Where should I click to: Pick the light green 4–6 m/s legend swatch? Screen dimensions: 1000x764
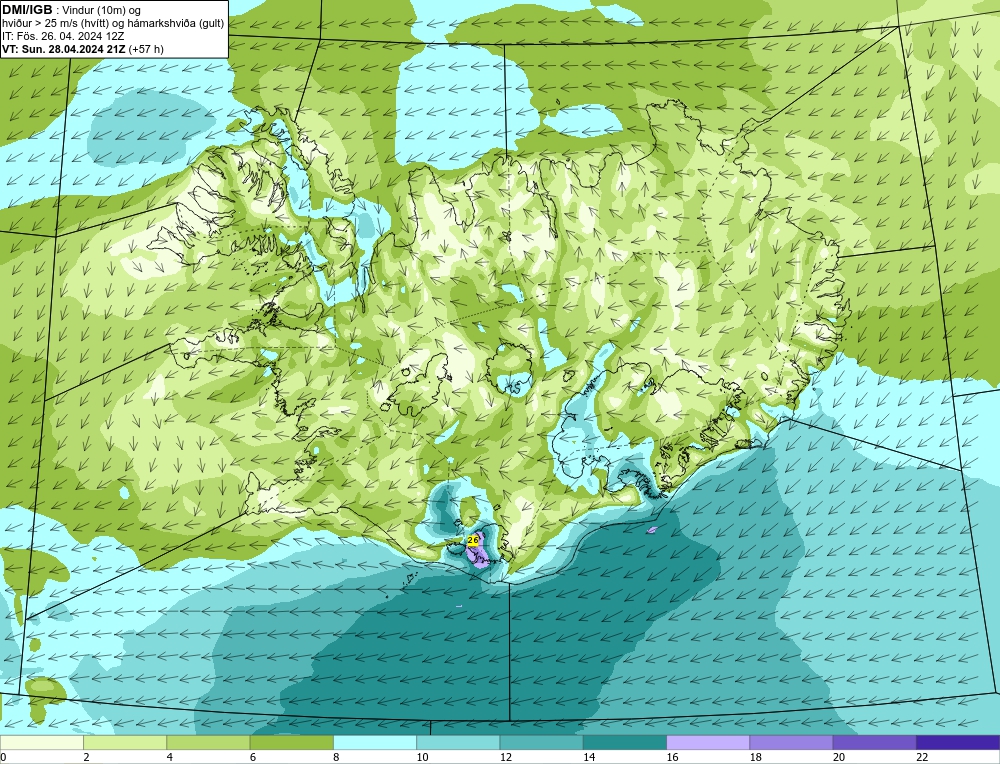[x=209, y=742]
